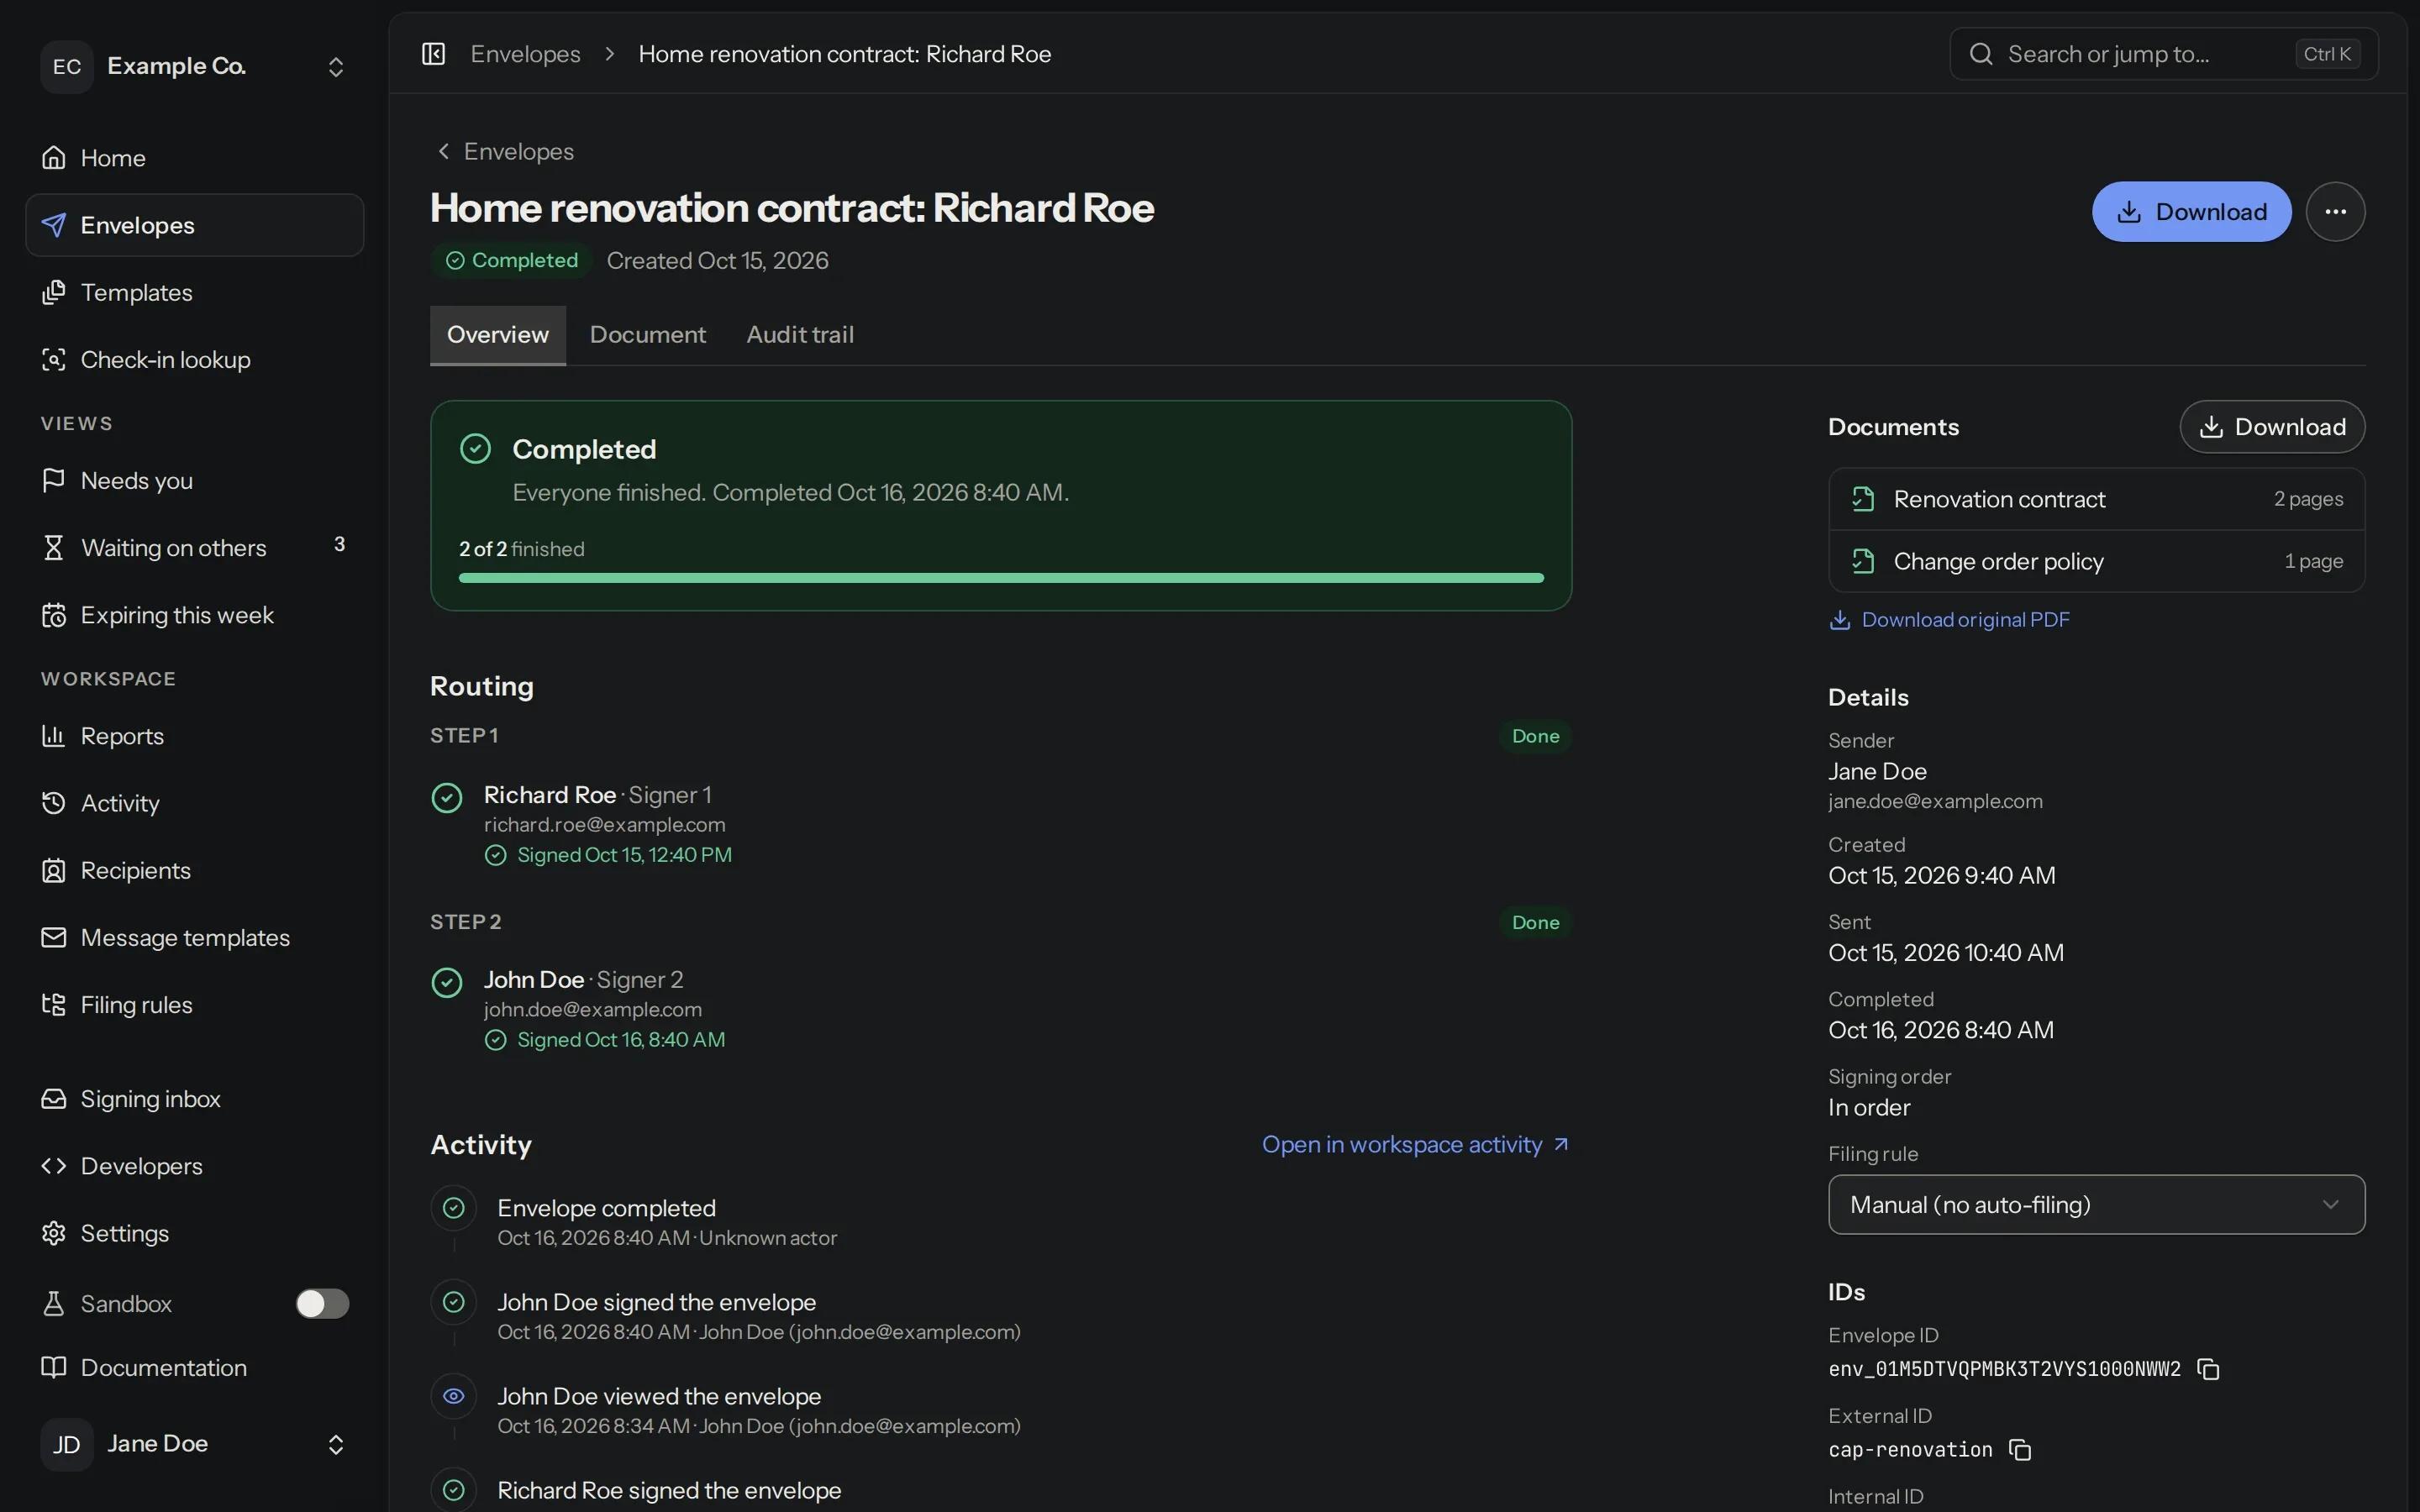Viewport: 2420px width, 1512px height.
Task: Open Signing inbox
Action: pos(194,1098)
